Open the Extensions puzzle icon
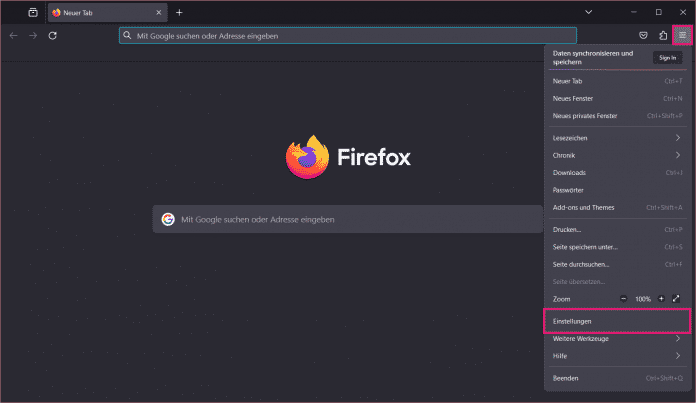Viewport: 696px width, 403px height. point(664,35)
